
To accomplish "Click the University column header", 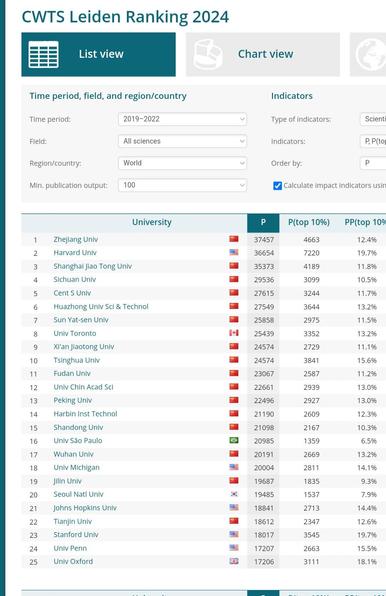I will point(152,222).
